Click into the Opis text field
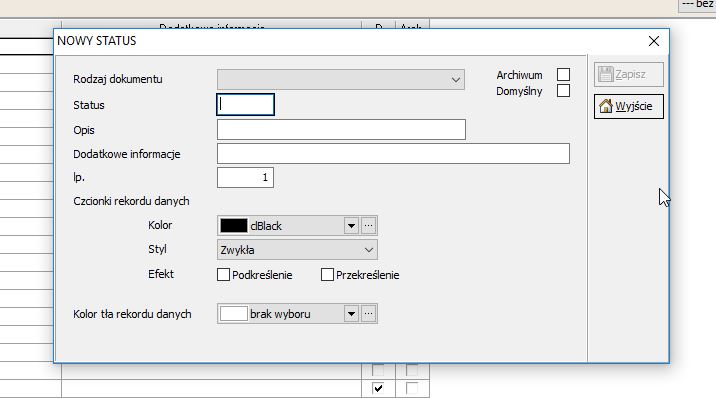Screen dimensions: 716x398 tap(341, 130)
